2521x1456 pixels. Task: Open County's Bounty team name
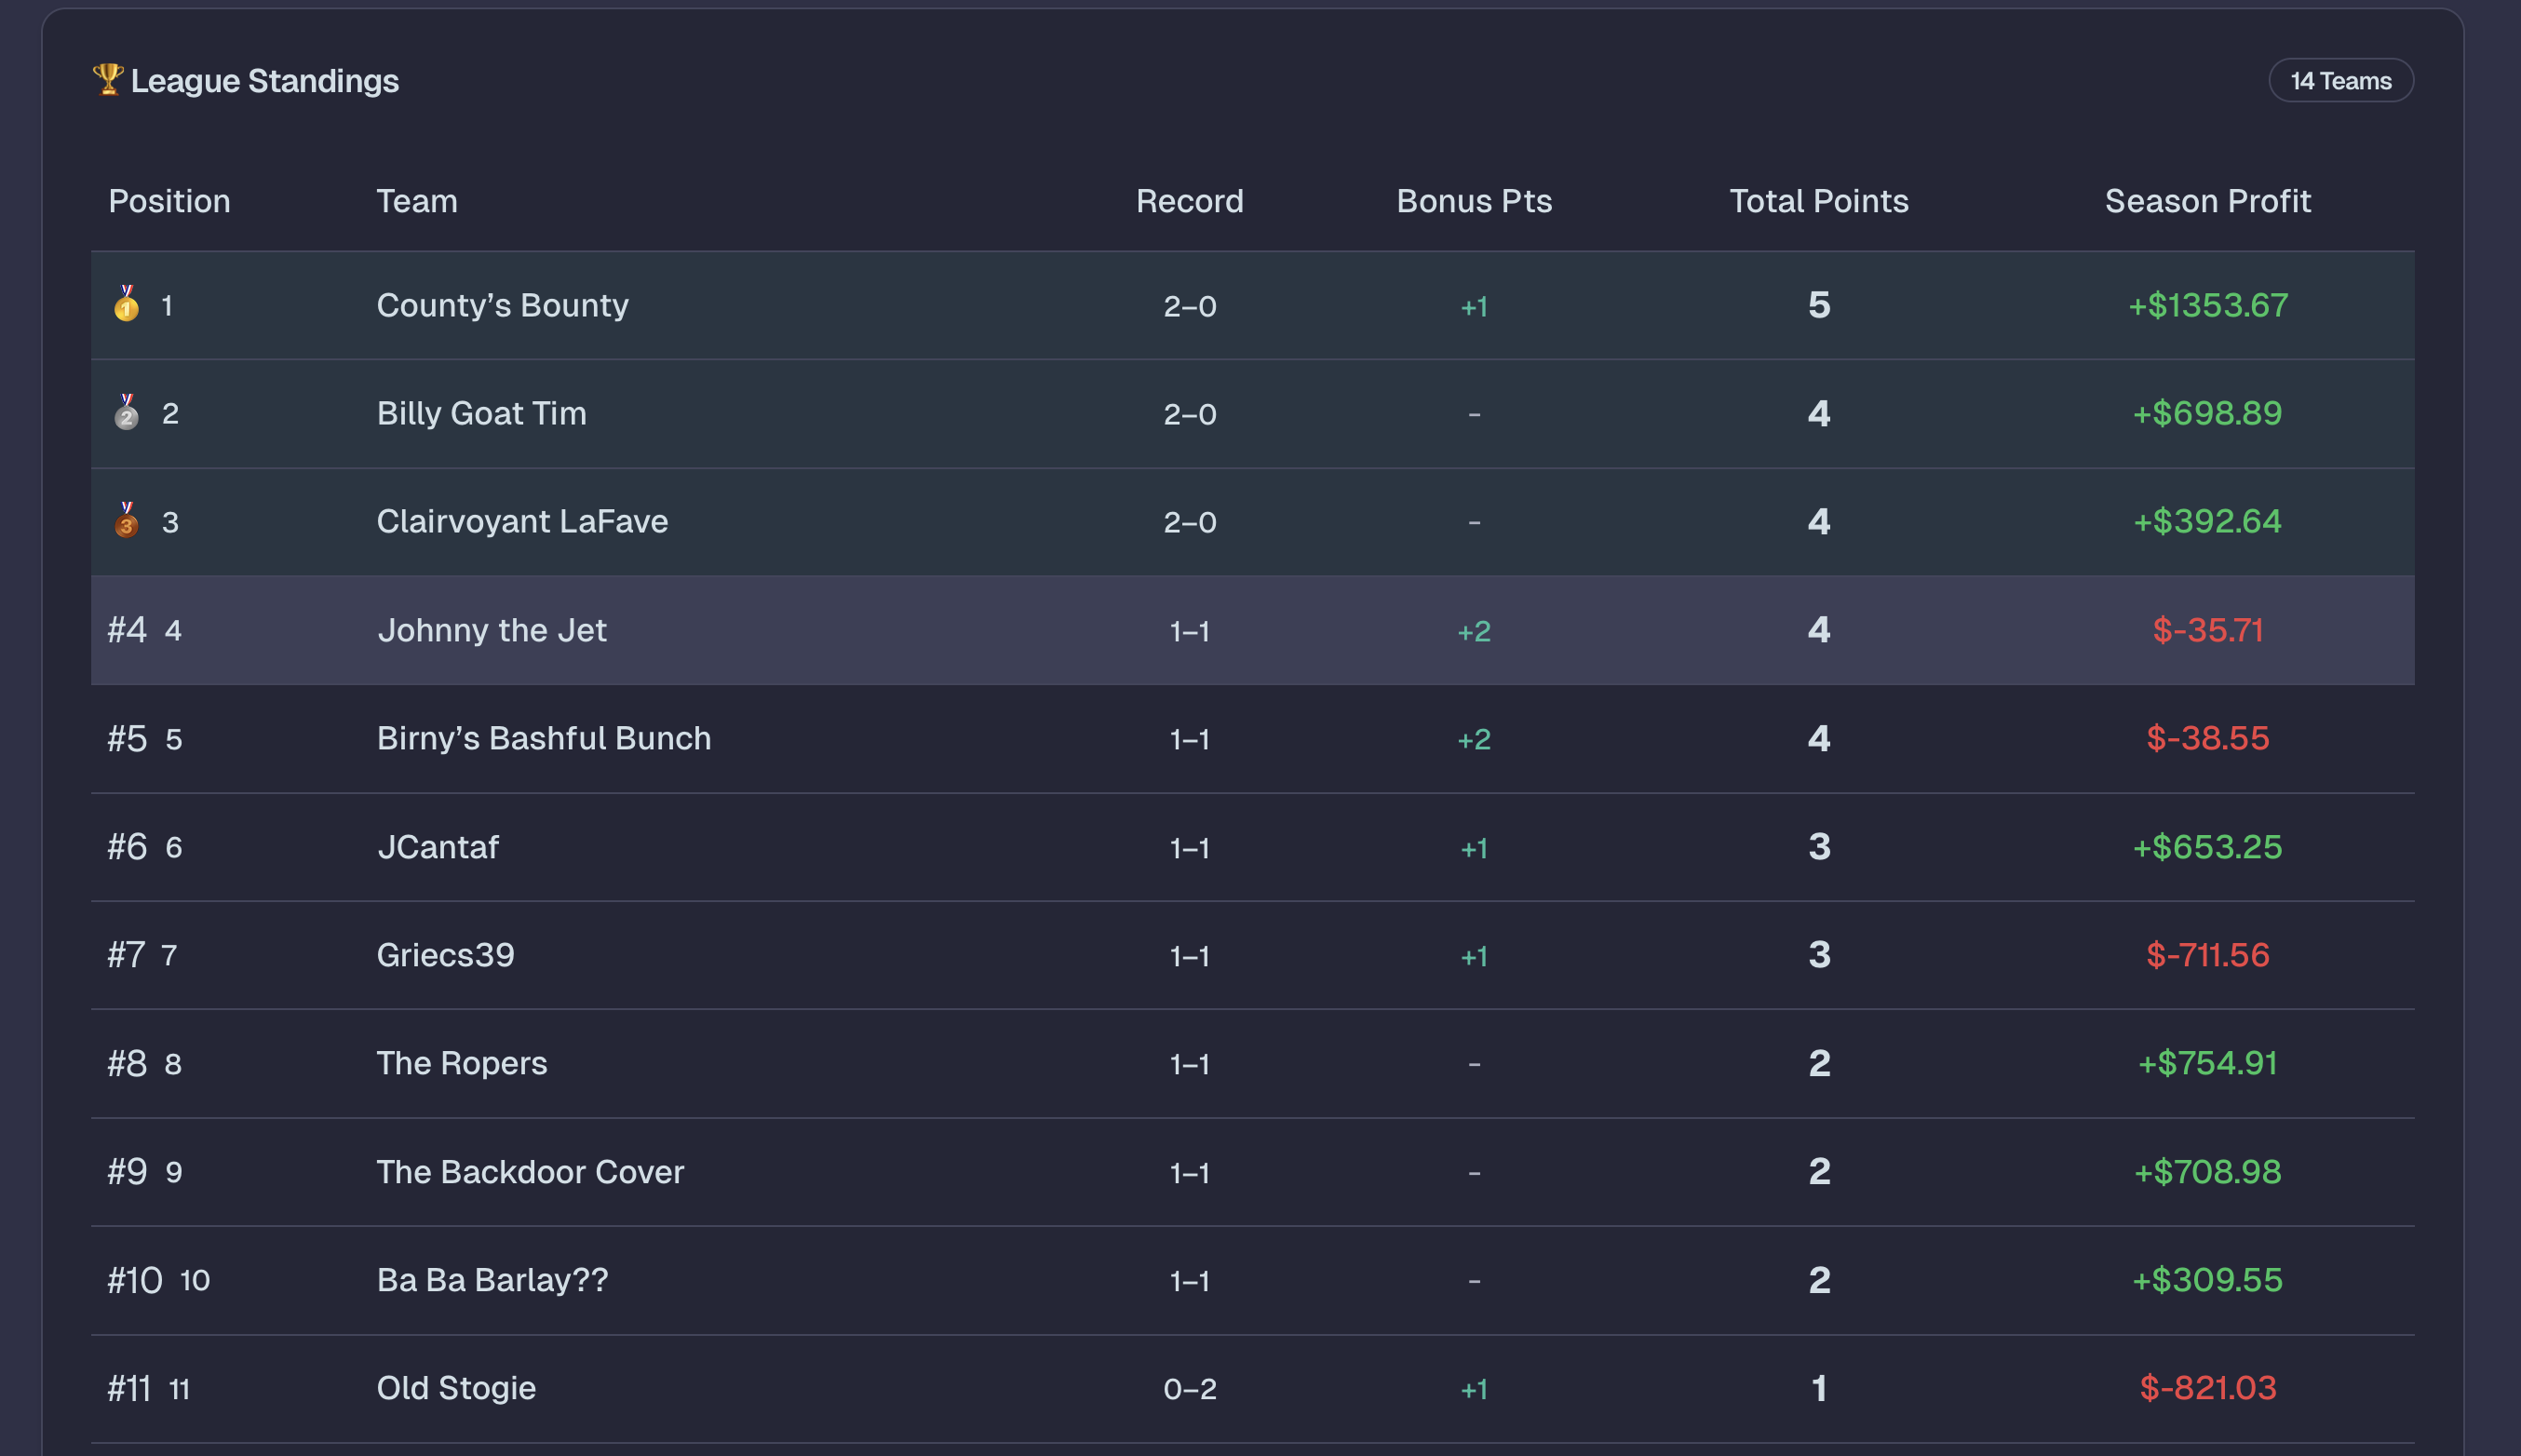click(x=502, y=305)
